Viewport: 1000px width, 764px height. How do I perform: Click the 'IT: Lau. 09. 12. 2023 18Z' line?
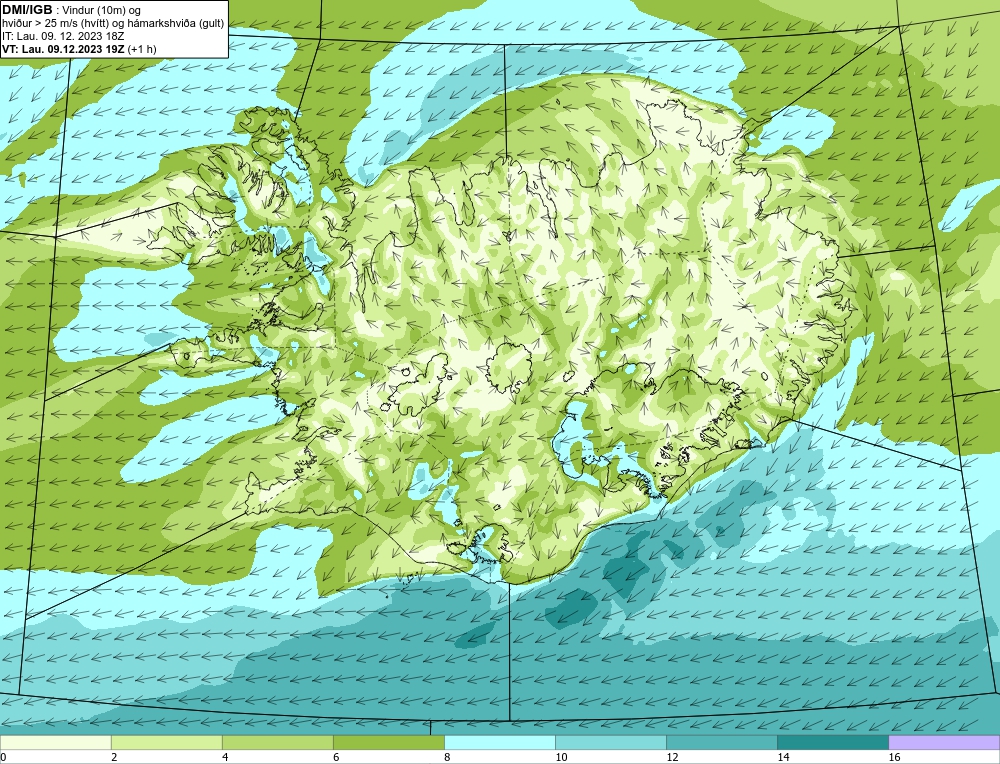63,36
